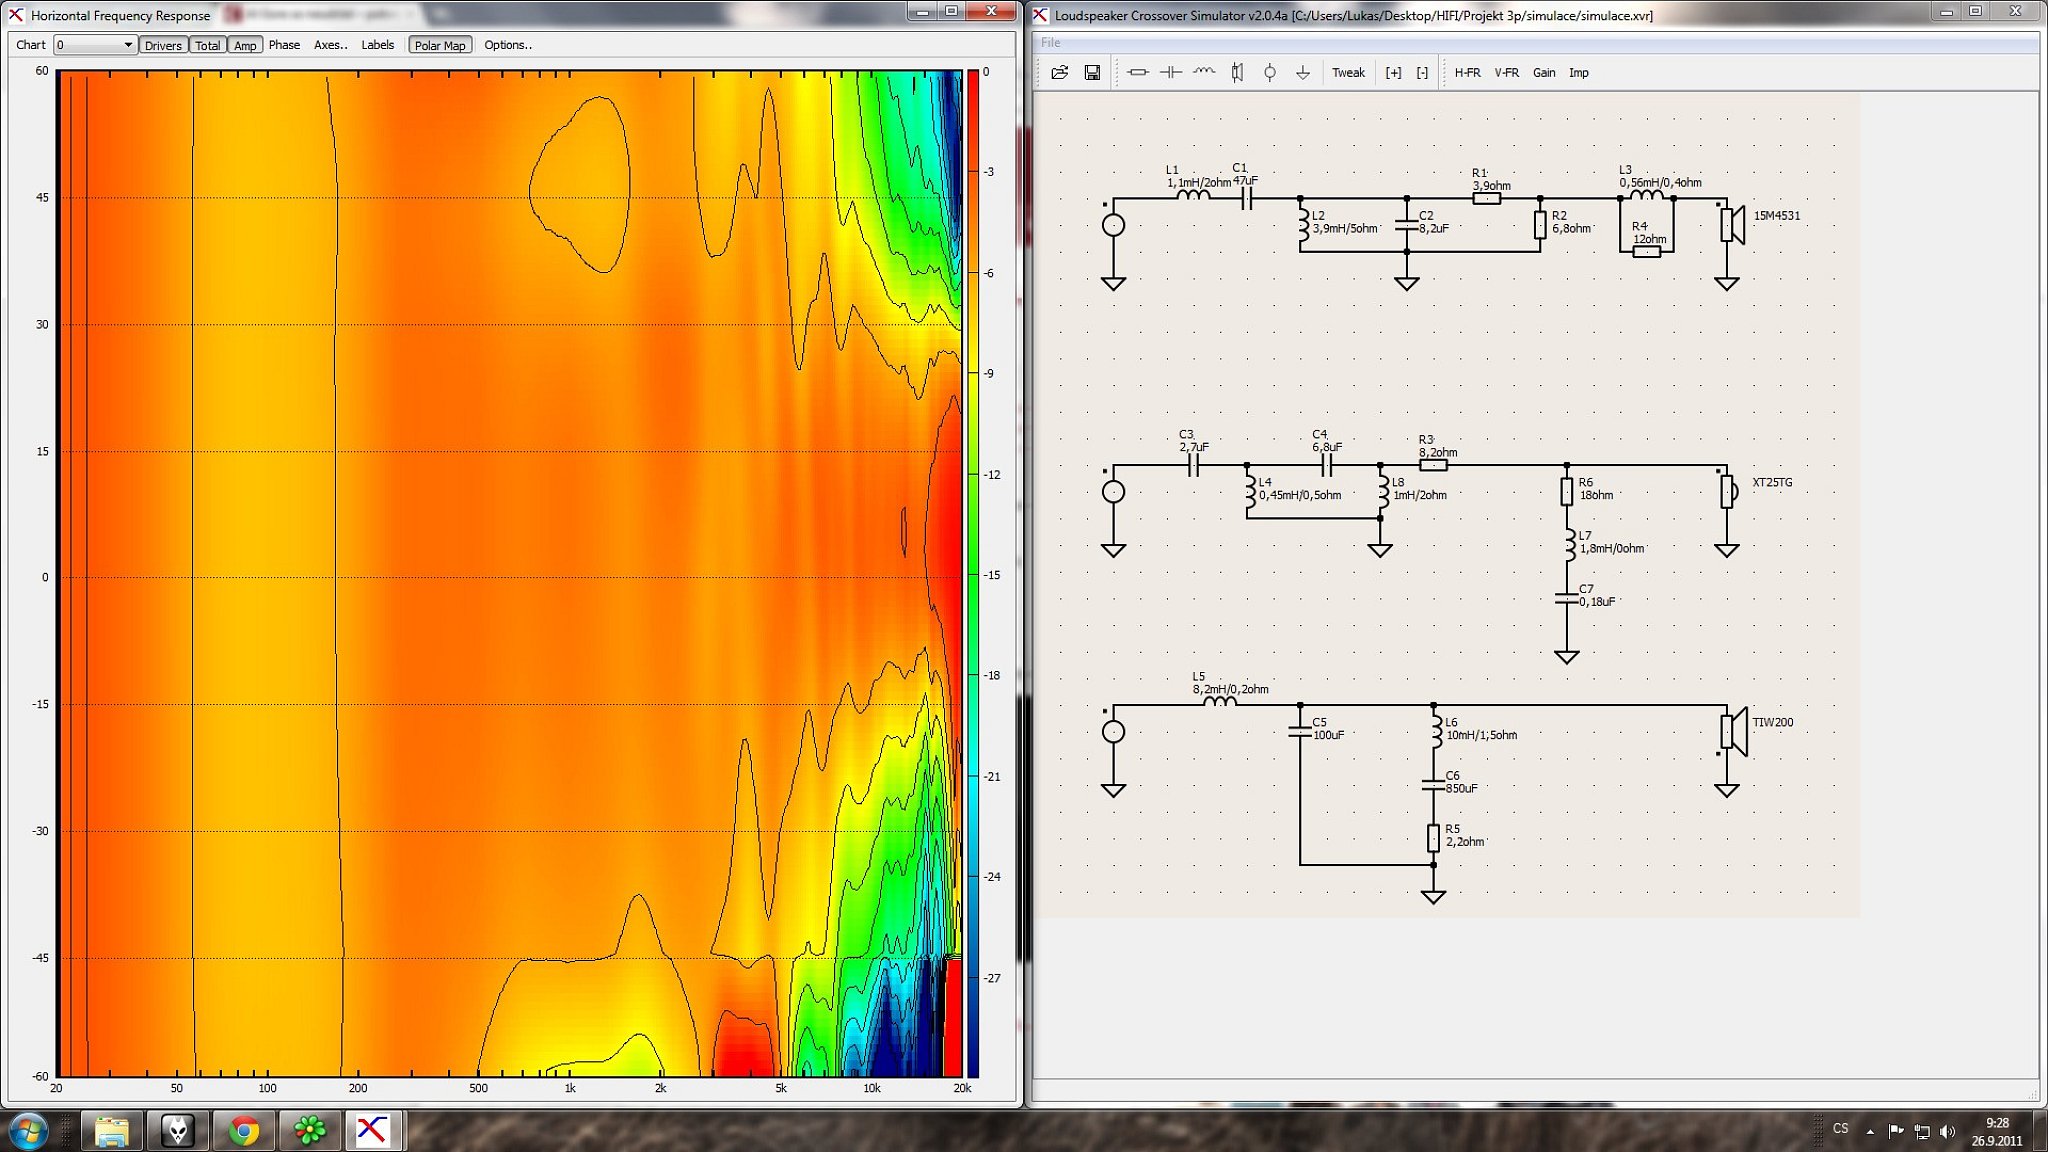Screen dimensions: 2048x1152
Task: Select the ground symbol tool
Action: click(1303, 73)
